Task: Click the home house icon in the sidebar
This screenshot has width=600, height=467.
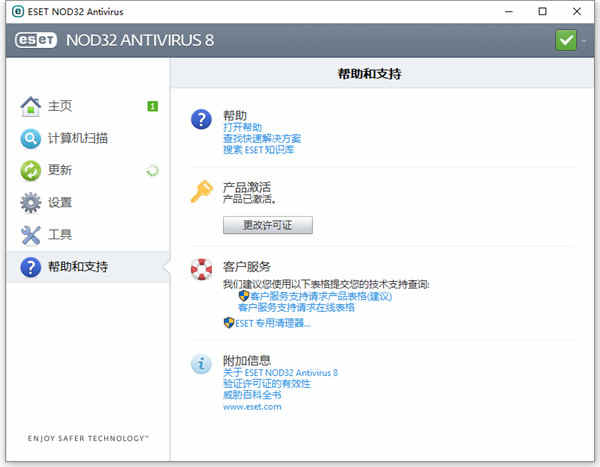Action: click(31, 106)
